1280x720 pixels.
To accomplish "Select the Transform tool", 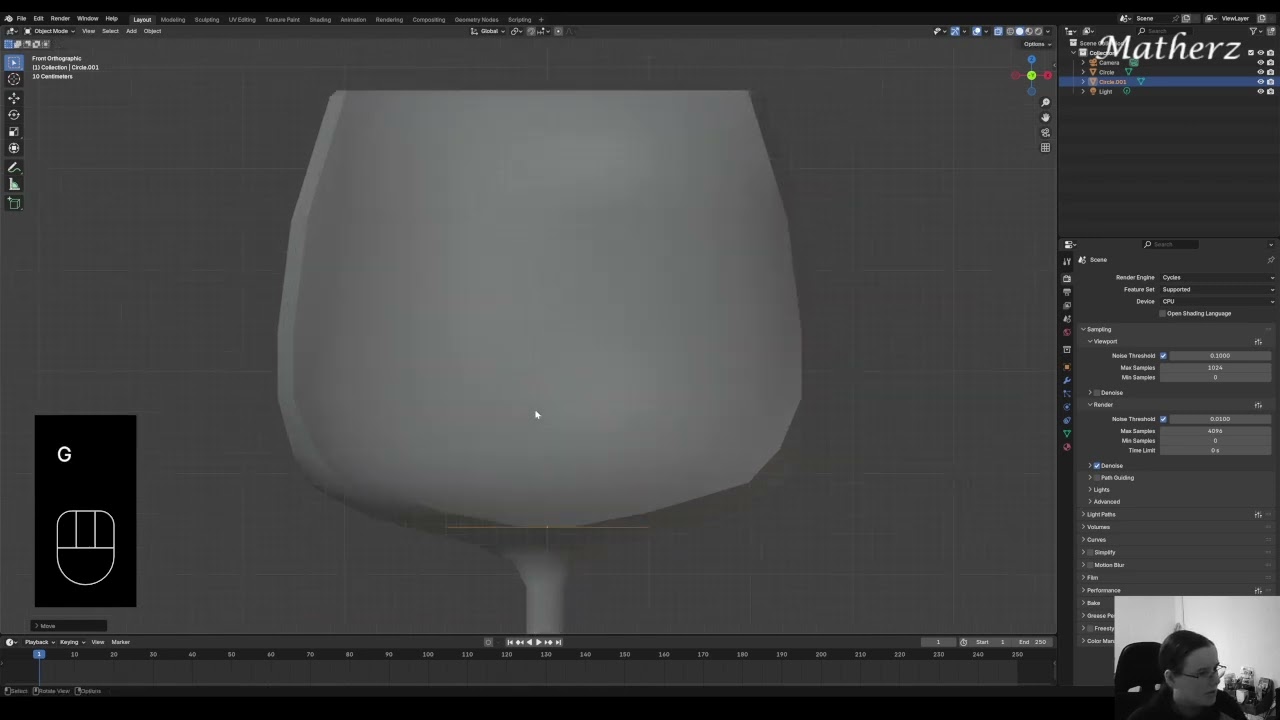I will pos(14,148).
